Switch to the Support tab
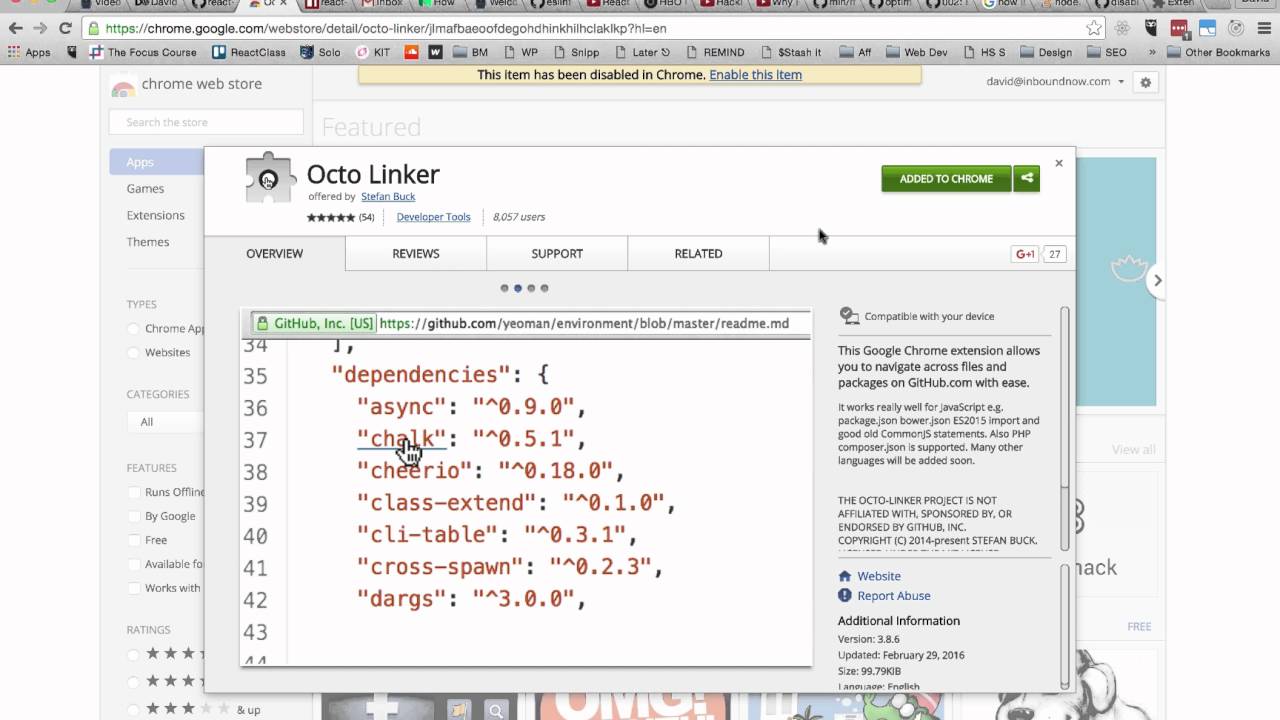 click(x=557, y=254)
